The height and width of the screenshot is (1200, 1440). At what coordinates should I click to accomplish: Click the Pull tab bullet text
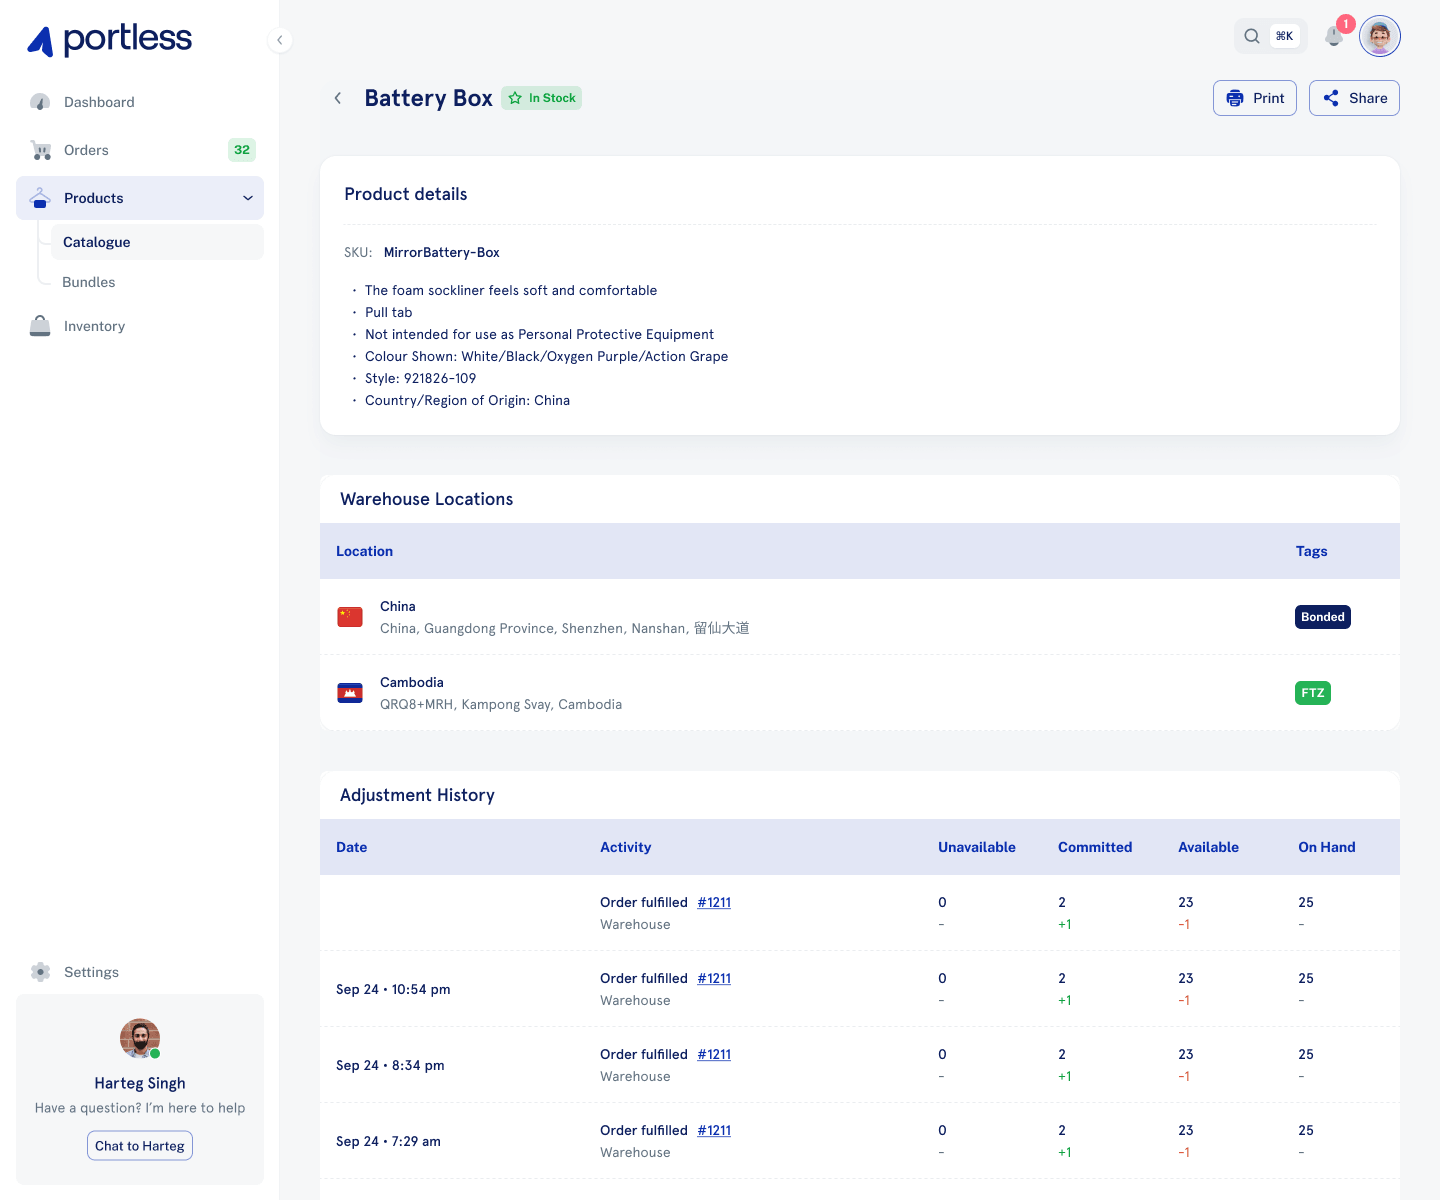(x=389, y=312)
